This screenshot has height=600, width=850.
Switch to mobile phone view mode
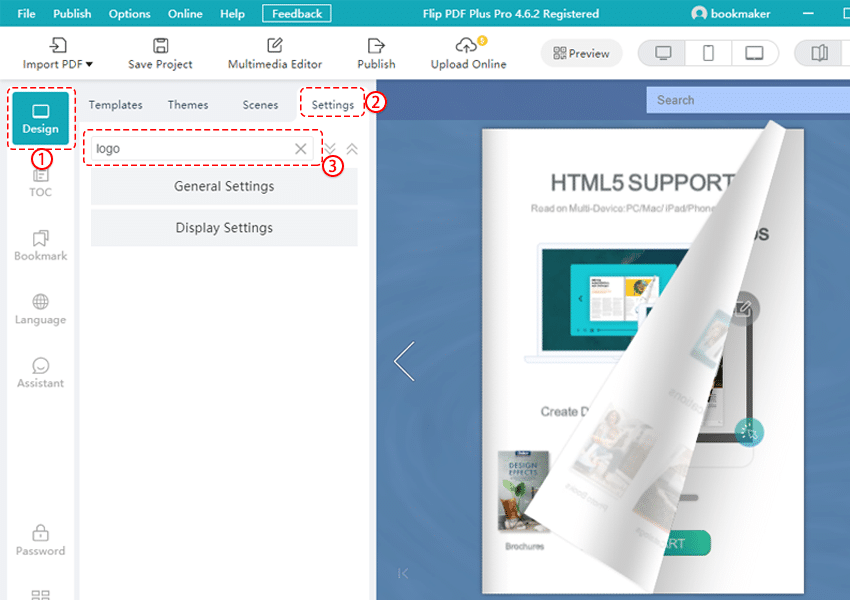(708, 53)
